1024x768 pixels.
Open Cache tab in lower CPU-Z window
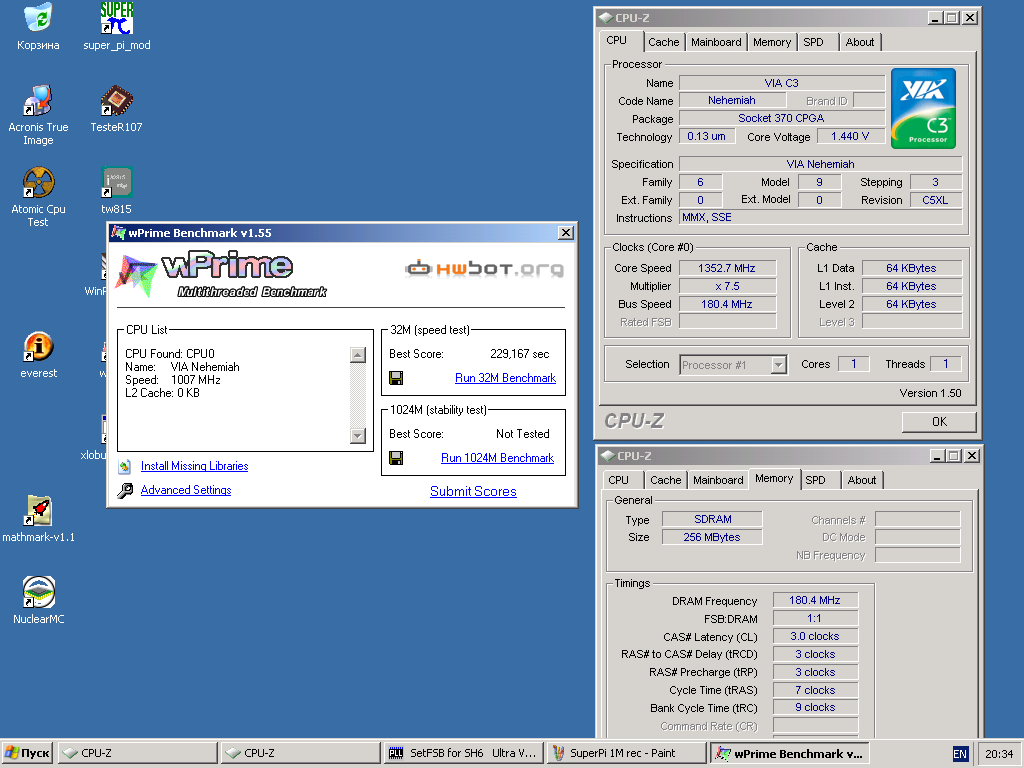tap(665, 480)
